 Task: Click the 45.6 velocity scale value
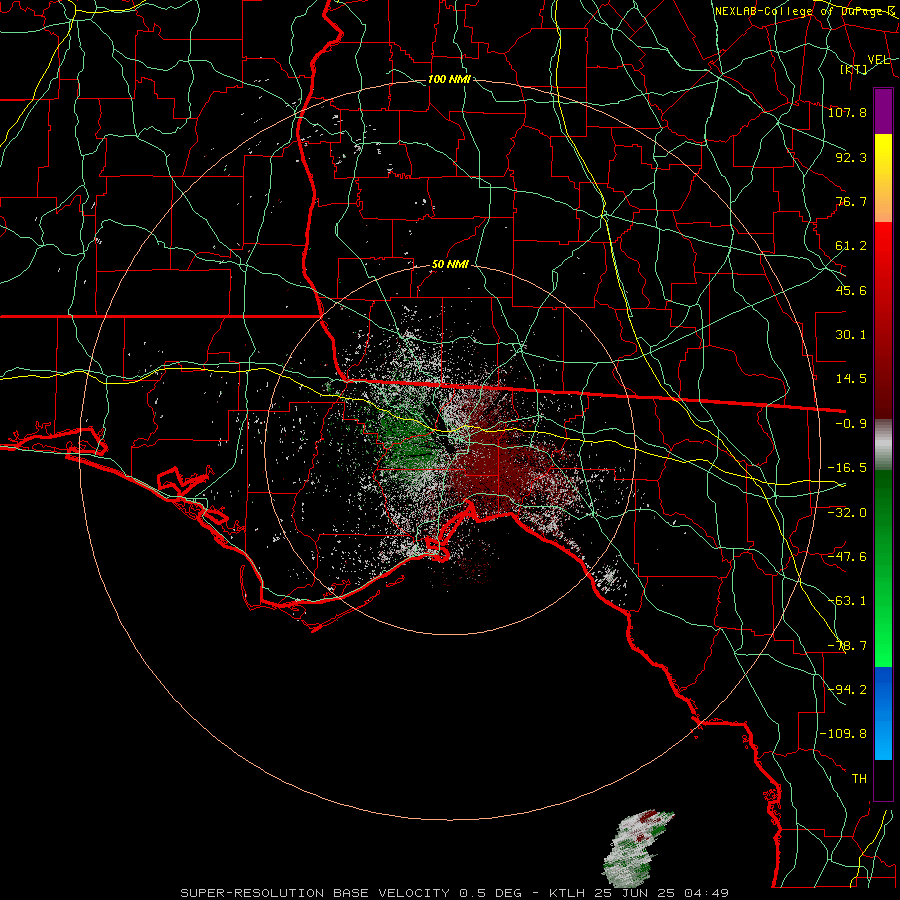(851, 290)
